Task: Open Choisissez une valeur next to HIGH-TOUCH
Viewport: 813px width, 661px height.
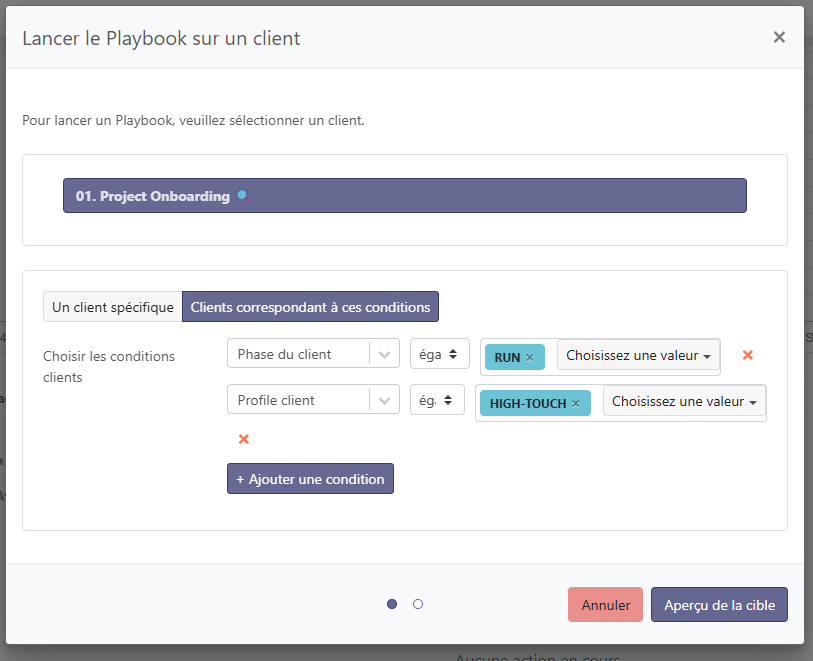Action: [x=684, y=401]
